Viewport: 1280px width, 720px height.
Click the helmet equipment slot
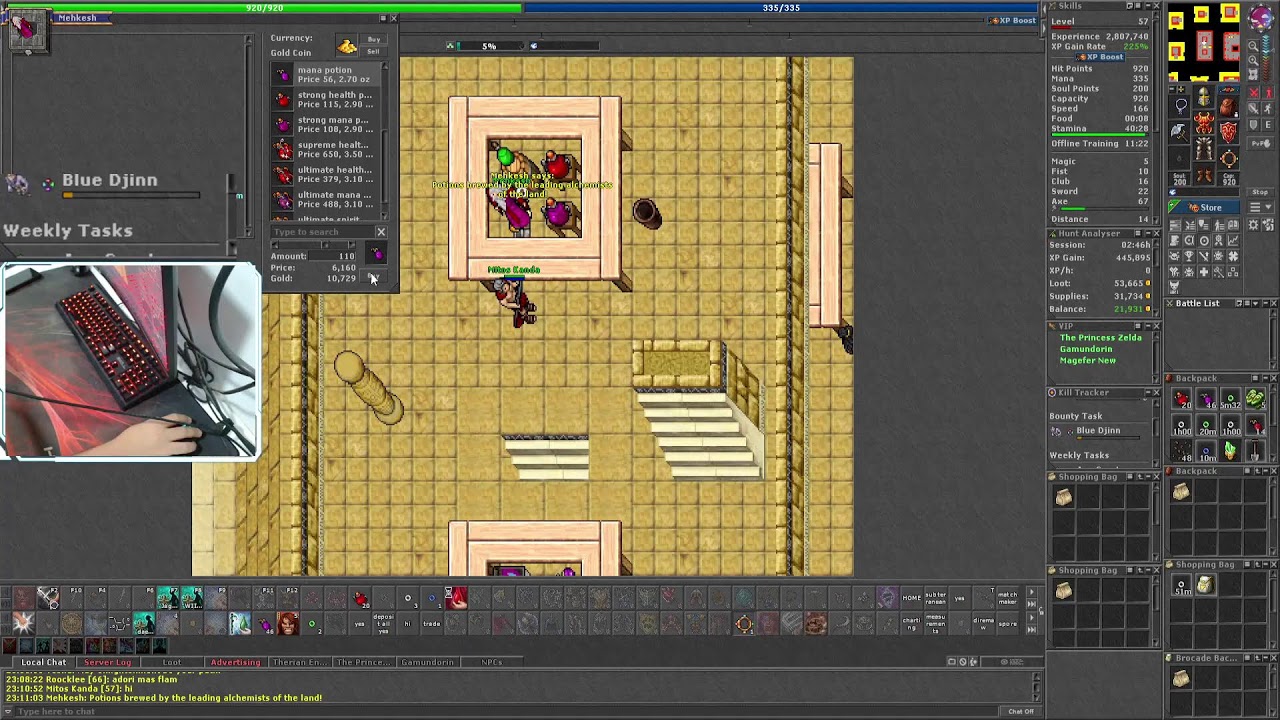click(x=1205, y=99)
